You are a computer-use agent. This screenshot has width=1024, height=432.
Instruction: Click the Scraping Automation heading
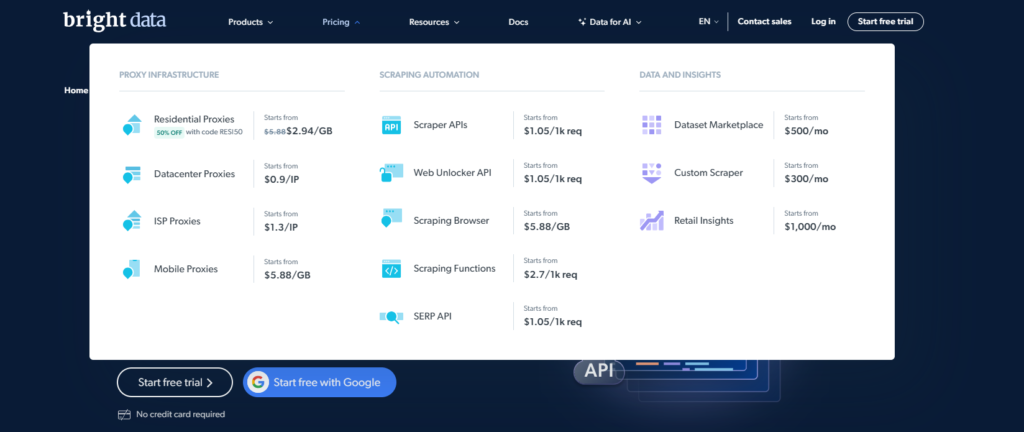coord(429,75)
